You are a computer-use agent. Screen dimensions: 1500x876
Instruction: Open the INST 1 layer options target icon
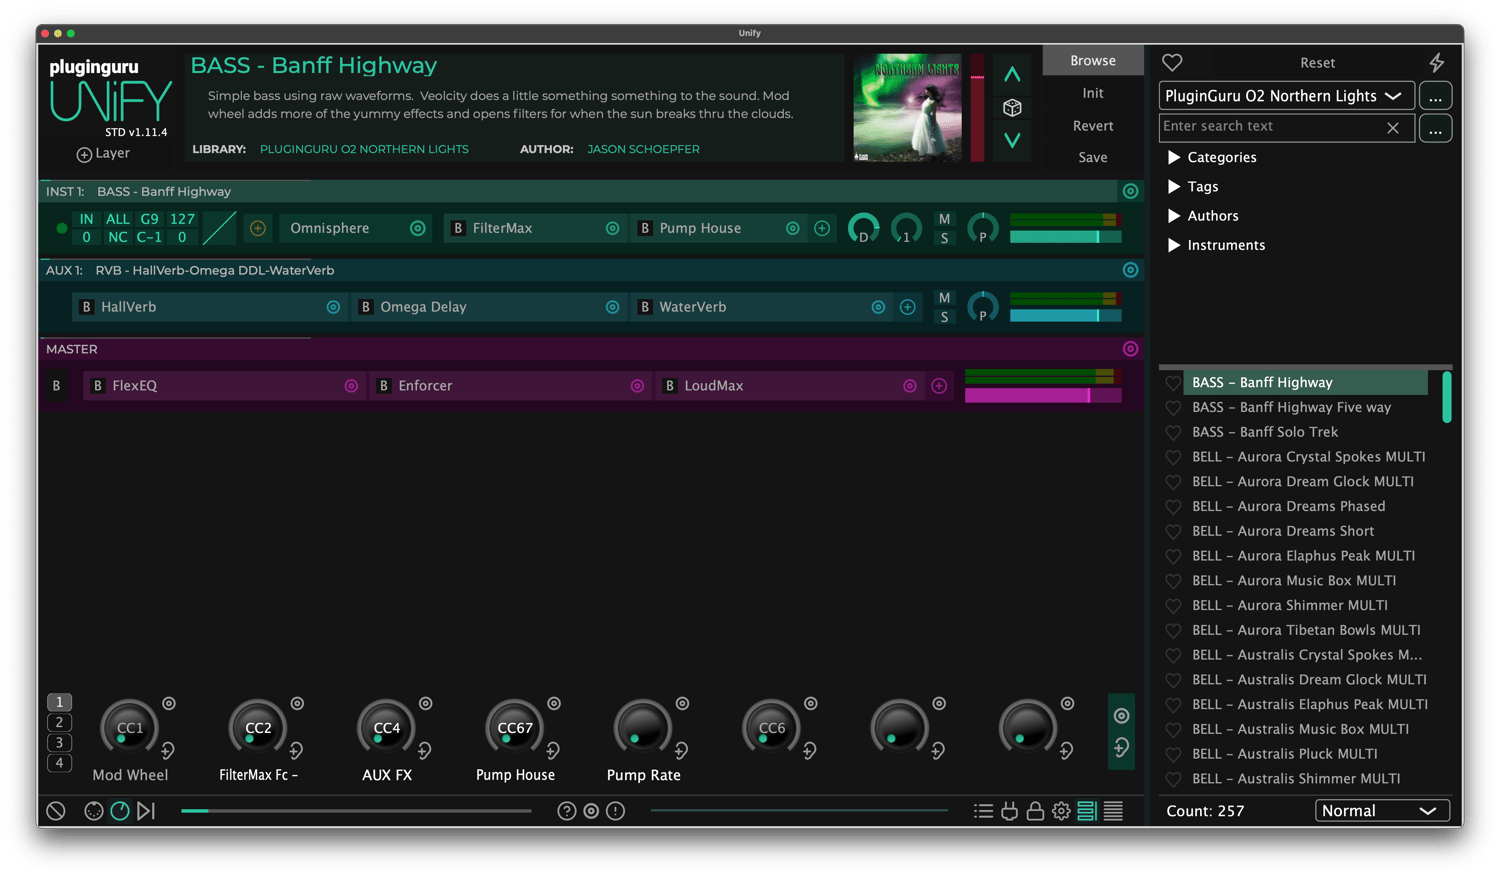pos(1130,191)
